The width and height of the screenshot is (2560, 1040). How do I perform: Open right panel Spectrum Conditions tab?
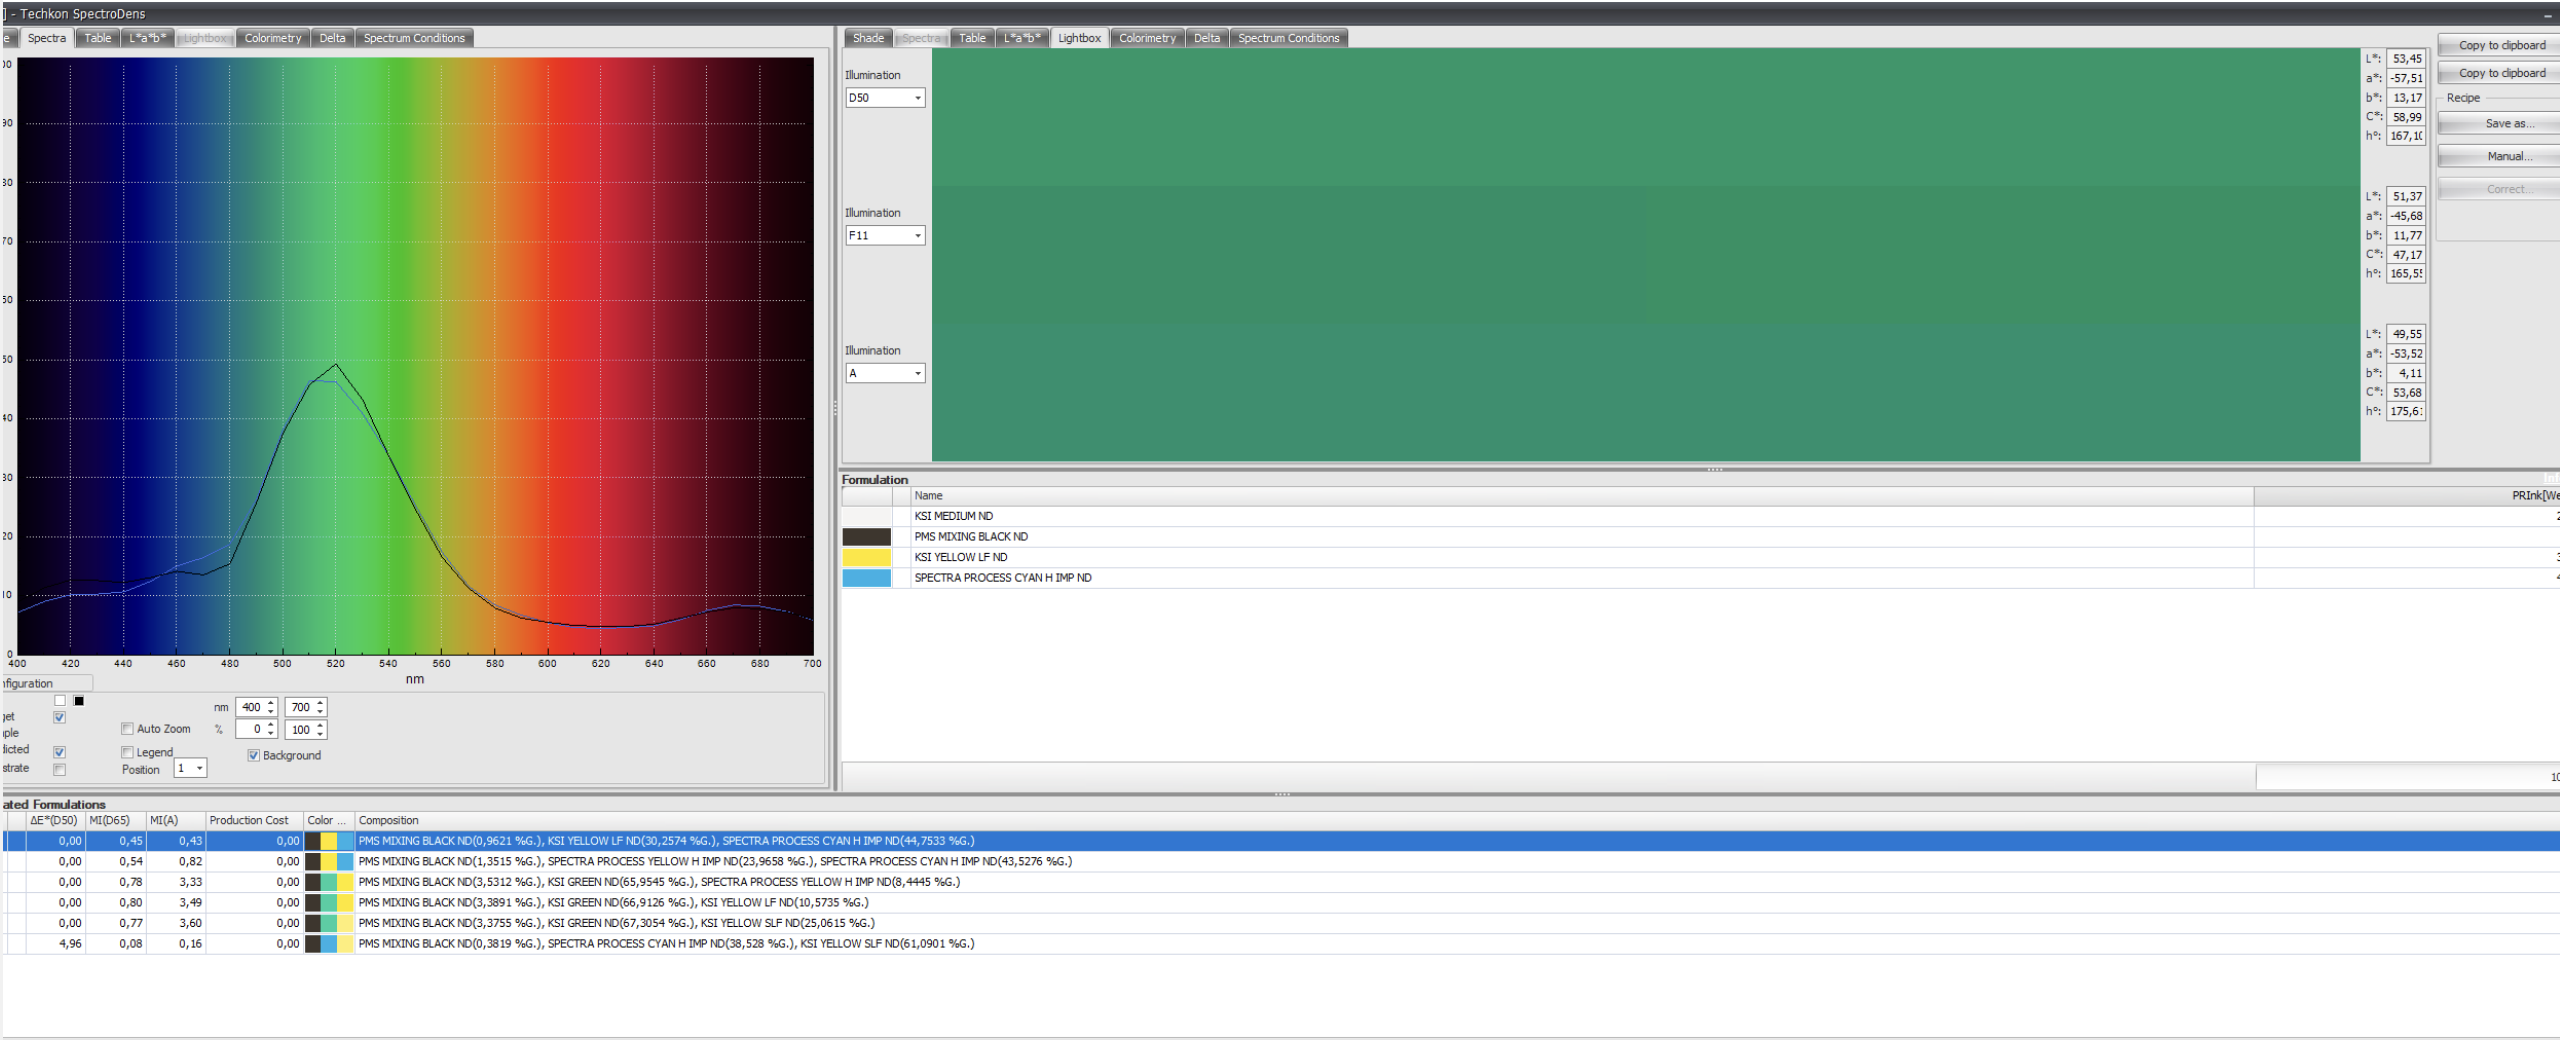coord(1287,38)
